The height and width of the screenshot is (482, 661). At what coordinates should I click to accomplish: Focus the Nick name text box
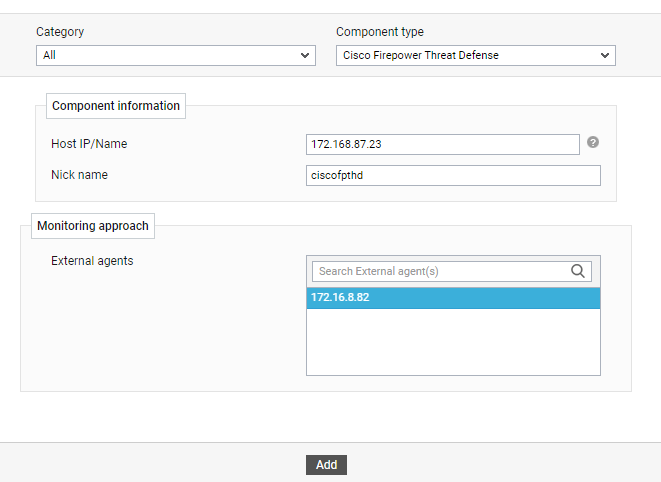(x=453, y=176)
